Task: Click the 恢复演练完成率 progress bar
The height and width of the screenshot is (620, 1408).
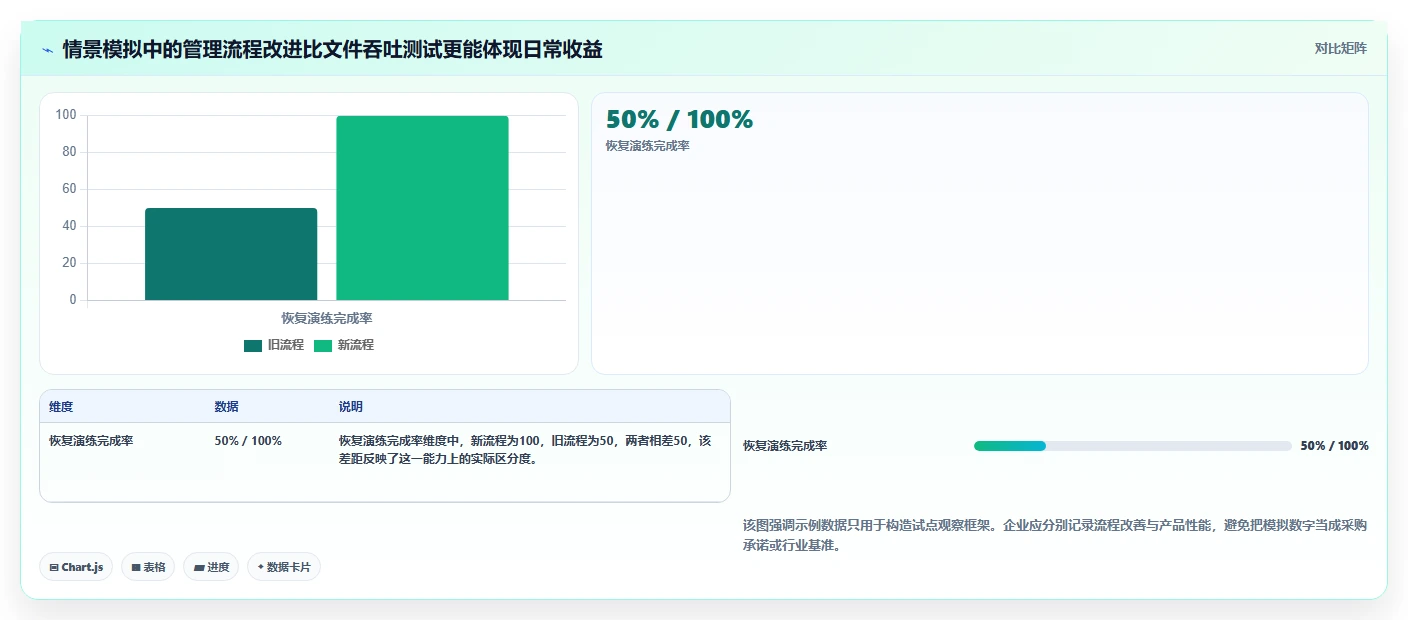Action: (1132, 446)
